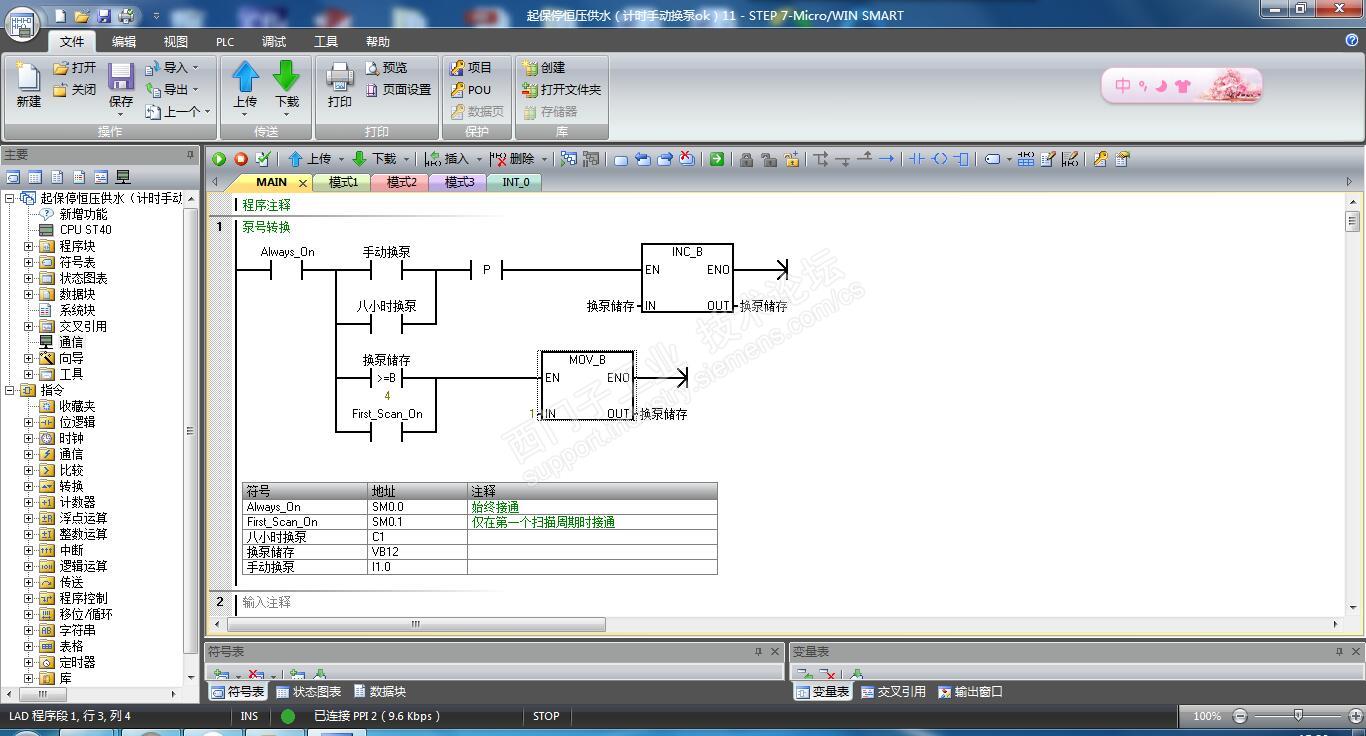This screenshot has width=1366, height=736.
Task: Click the 插入 (Insert) toolbar button
Action: point(447,159)
